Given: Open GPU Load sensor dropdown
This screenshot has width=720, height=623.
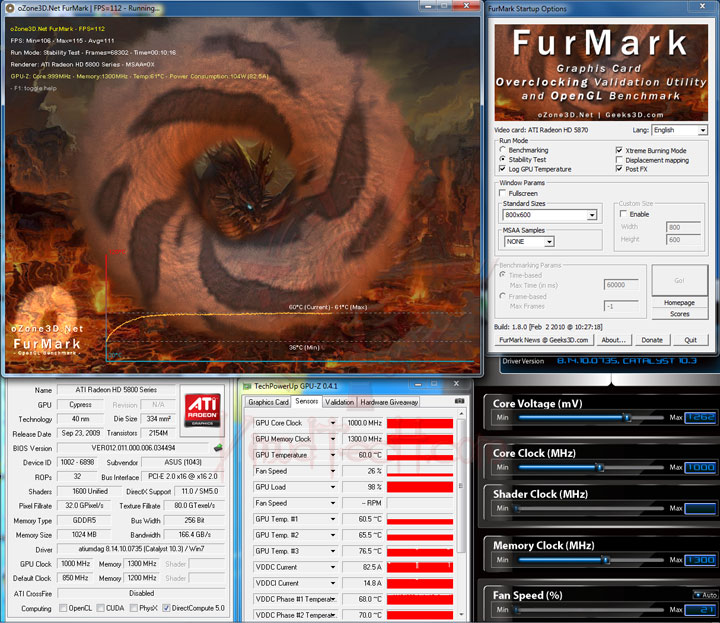Looking at the screenshot, I should pyautogui.click(x=333, y=487).
